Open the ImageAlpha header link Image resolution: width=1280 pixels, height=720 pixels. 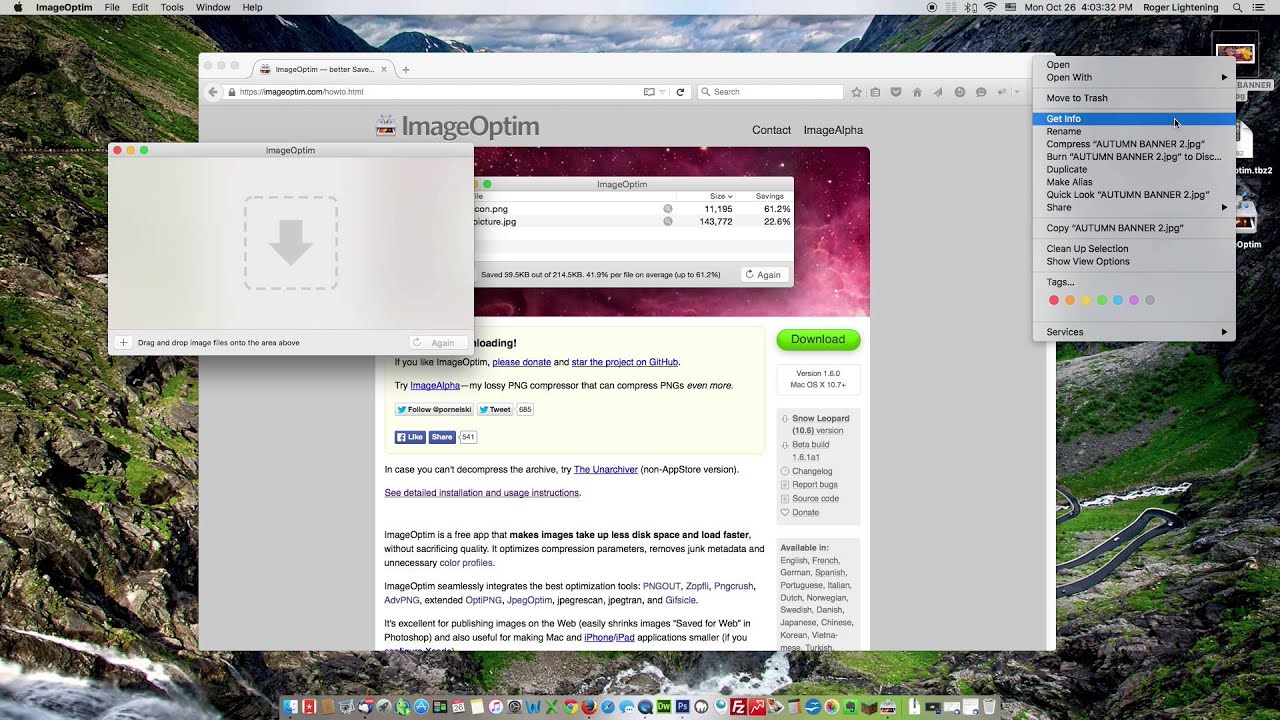coord(833,130)
